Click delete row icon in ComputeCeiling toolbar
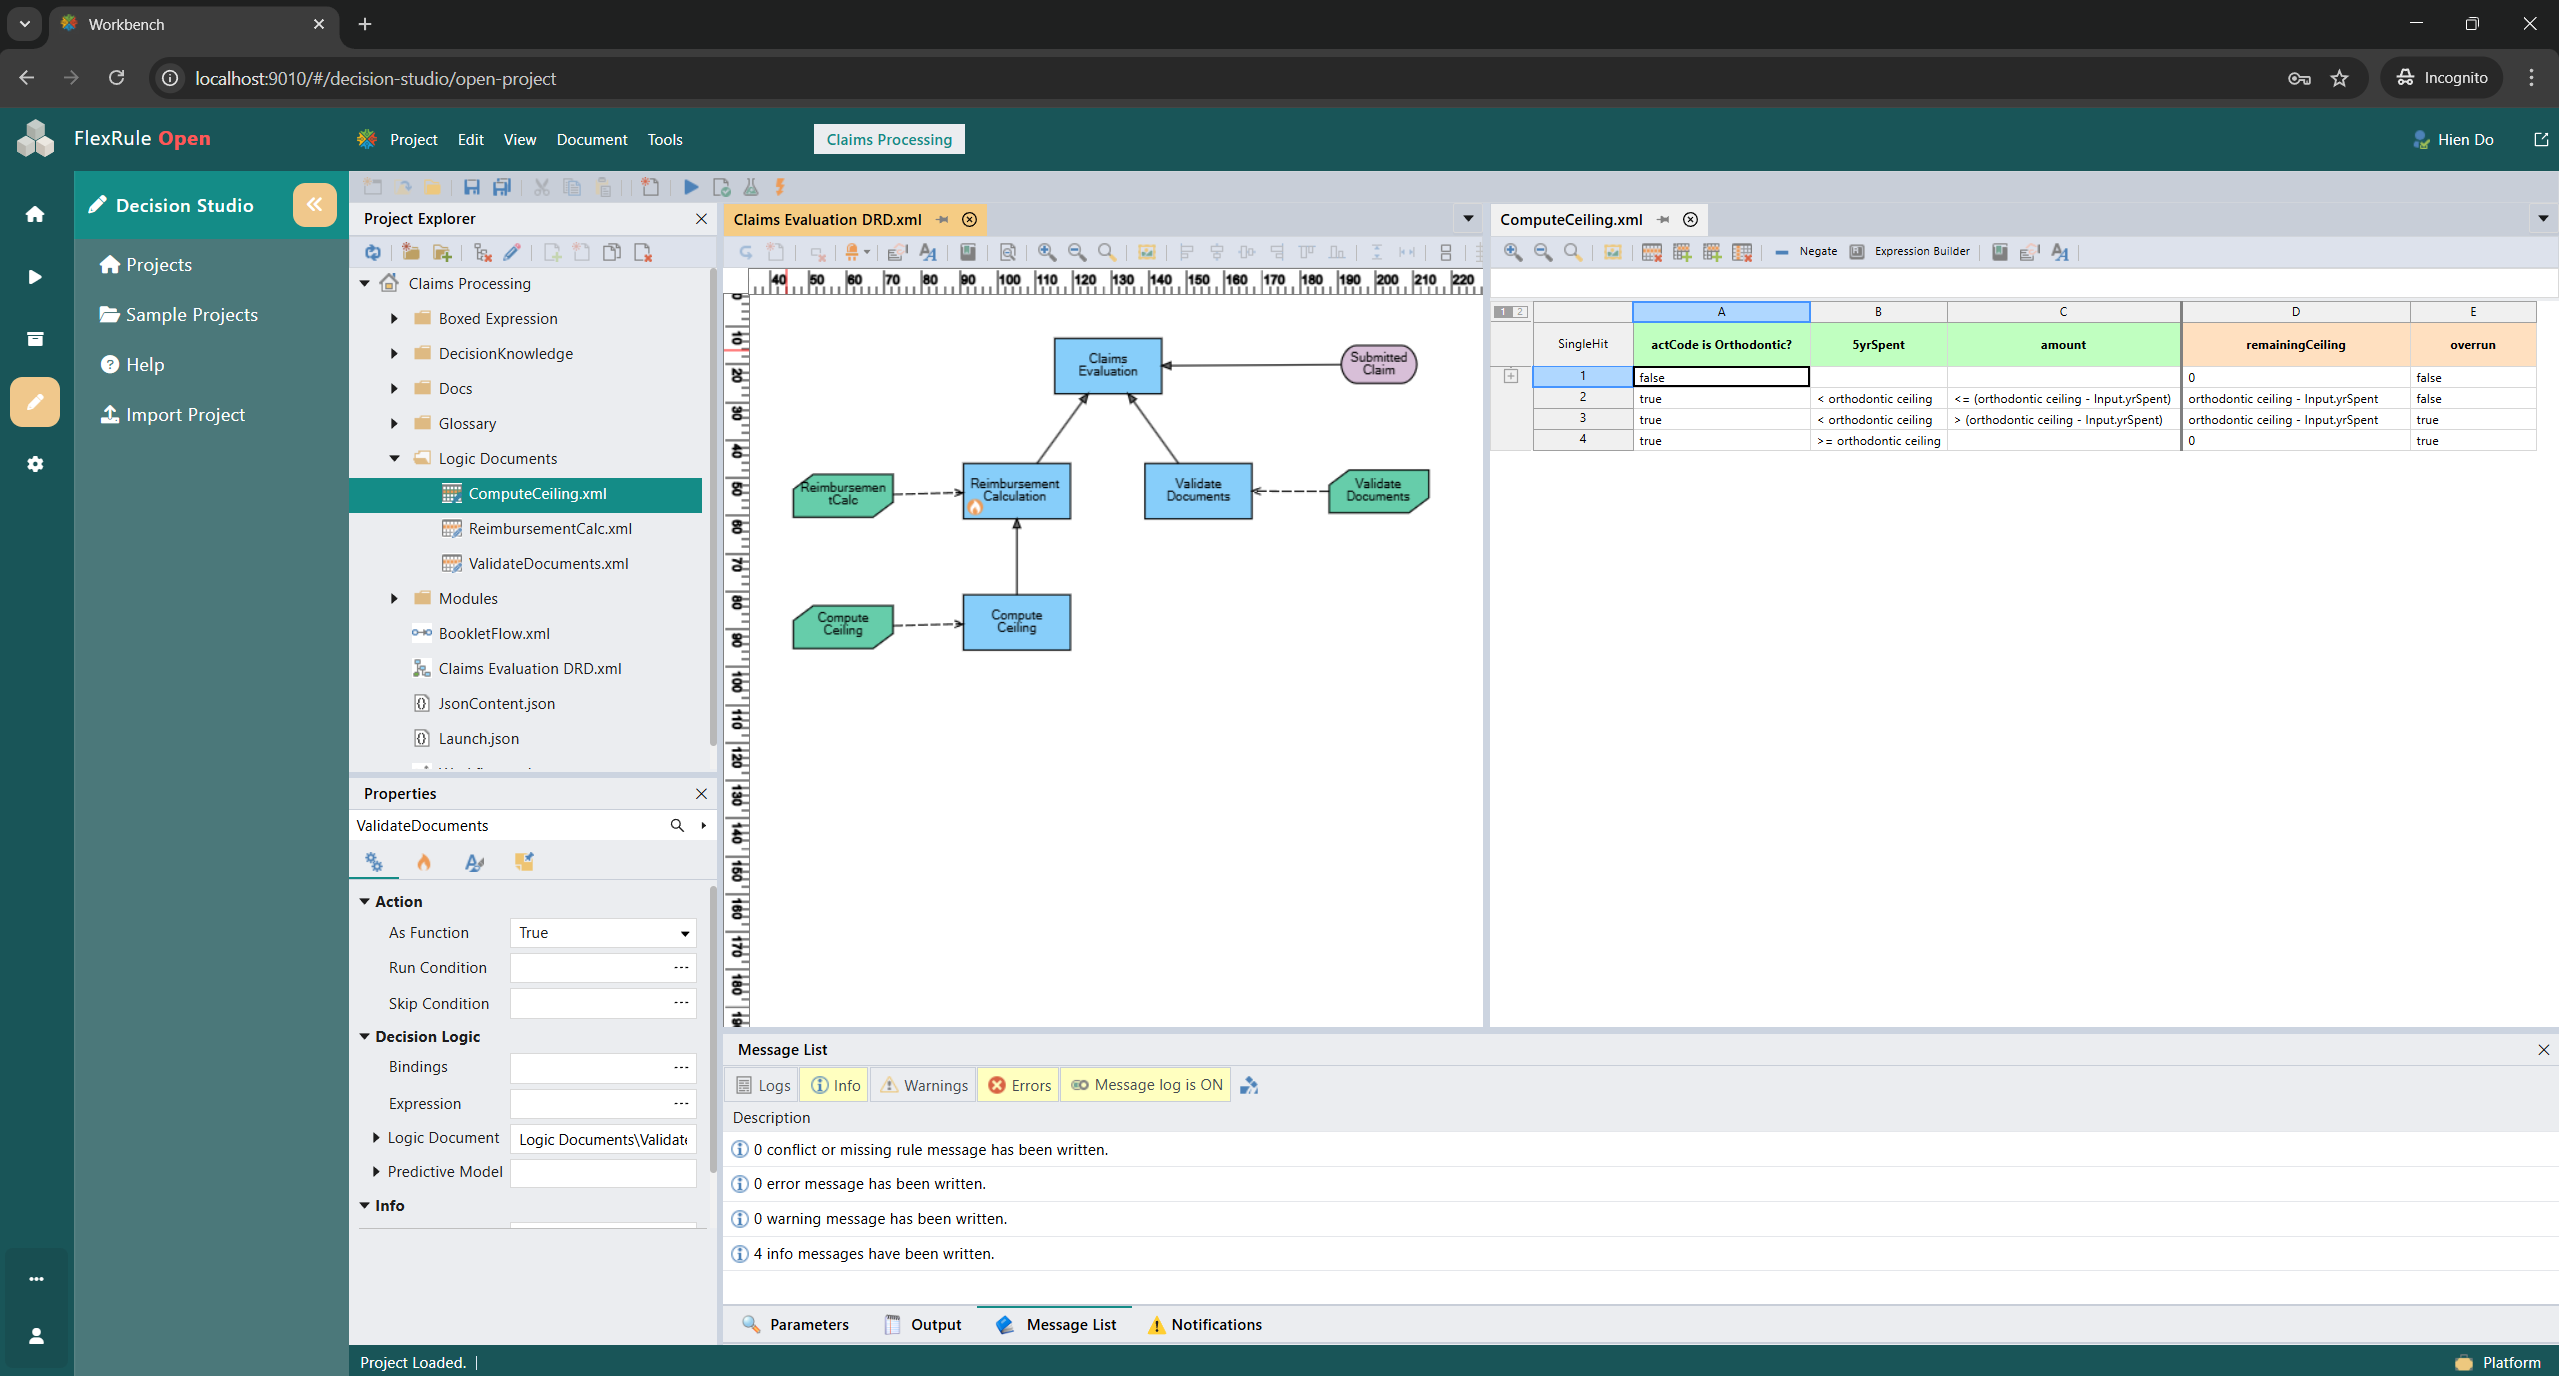2559x1376 pixels. pyautogui.click(x=1652, y=252)
